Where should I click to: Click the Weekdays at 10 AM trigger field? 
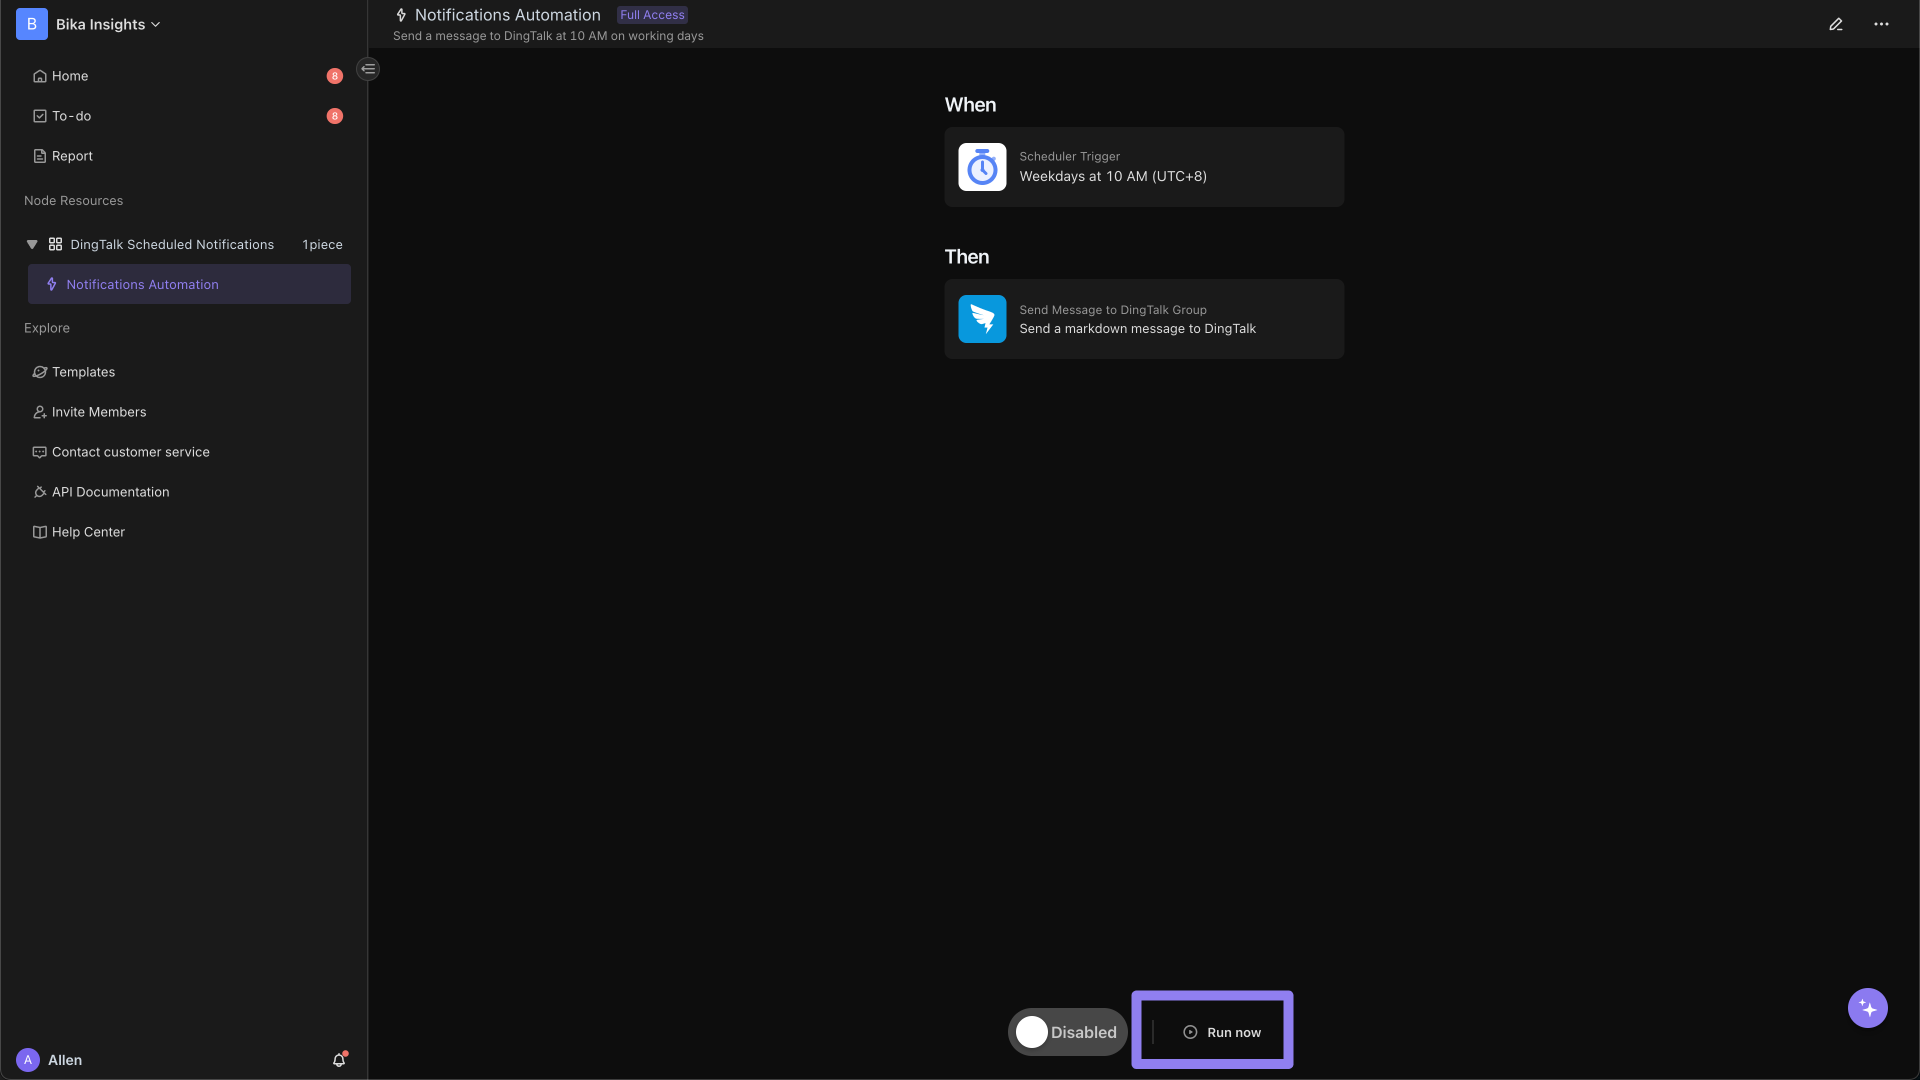(x=1145, y=166)
